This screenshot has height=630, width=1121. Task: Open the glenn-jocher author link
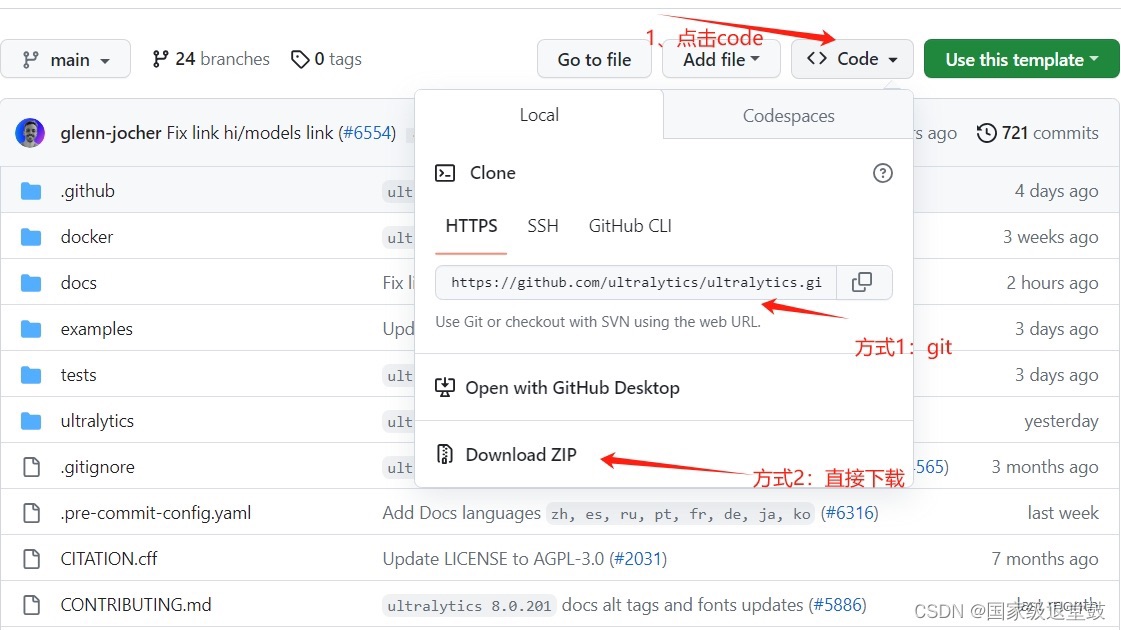point(111,133)
